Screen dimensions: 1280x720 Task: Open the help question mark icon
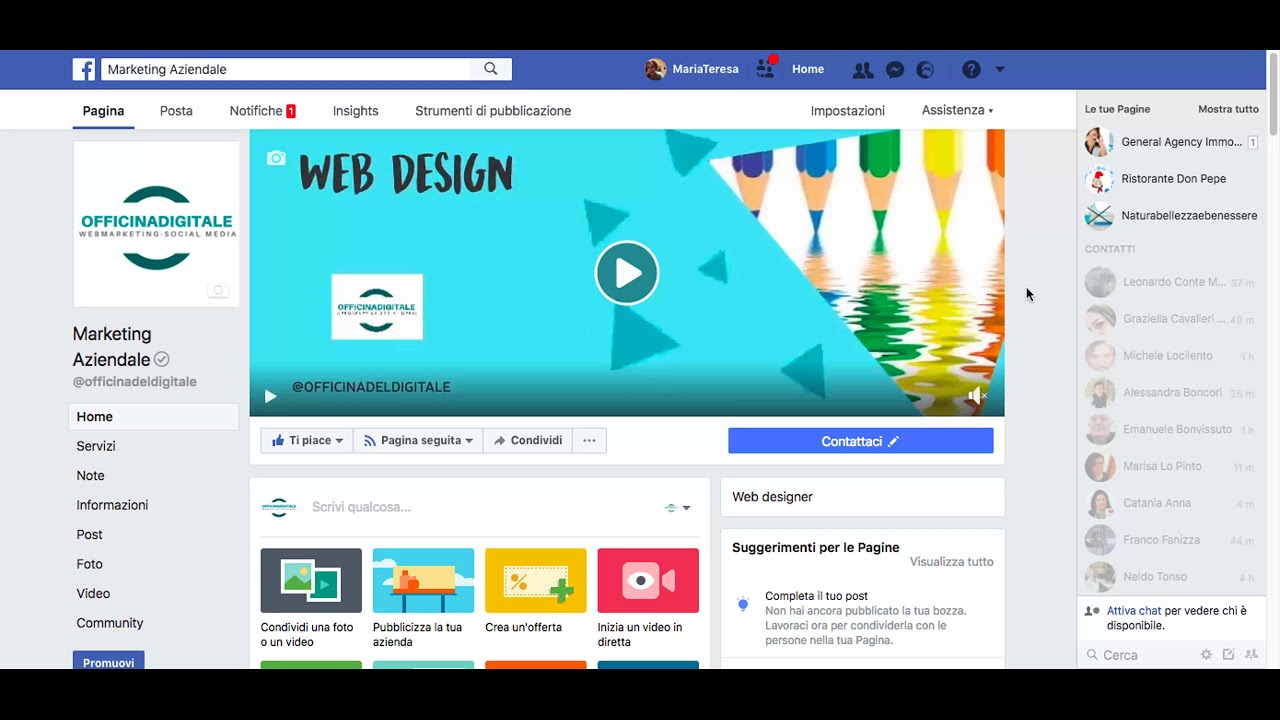(x=971, y=70)
